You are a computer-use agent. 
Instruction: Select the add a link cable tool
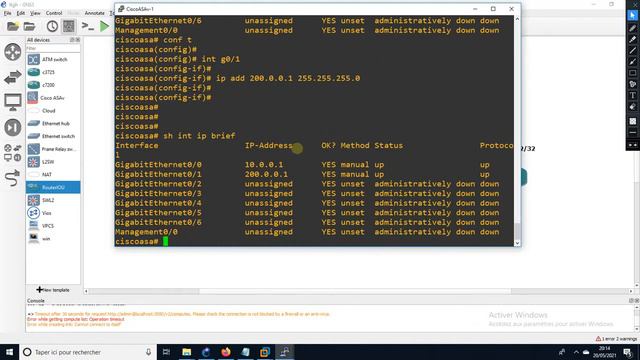coord(13,178)
